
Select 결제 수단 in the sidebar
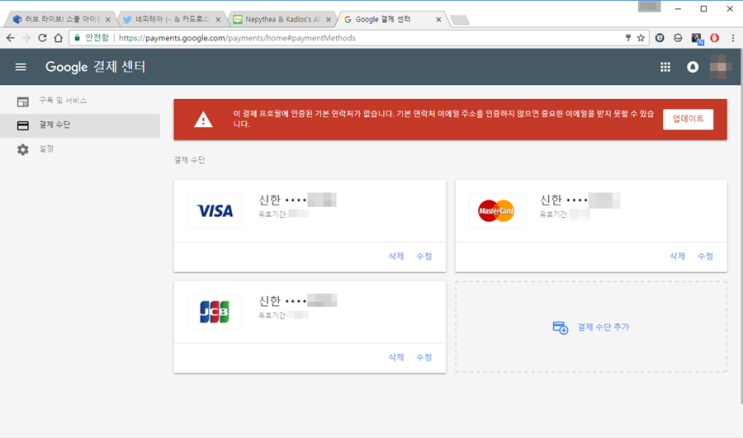click(x=80, y=125)
